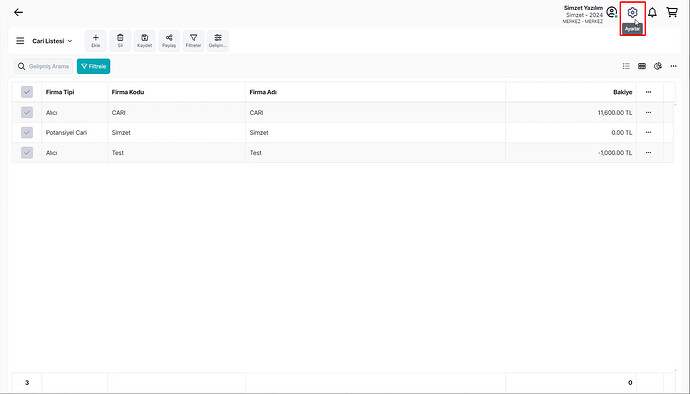Screen dimensions: 690x394
Task: Click the Gelişmiş Arama search field
Action: tap(44, 66)
